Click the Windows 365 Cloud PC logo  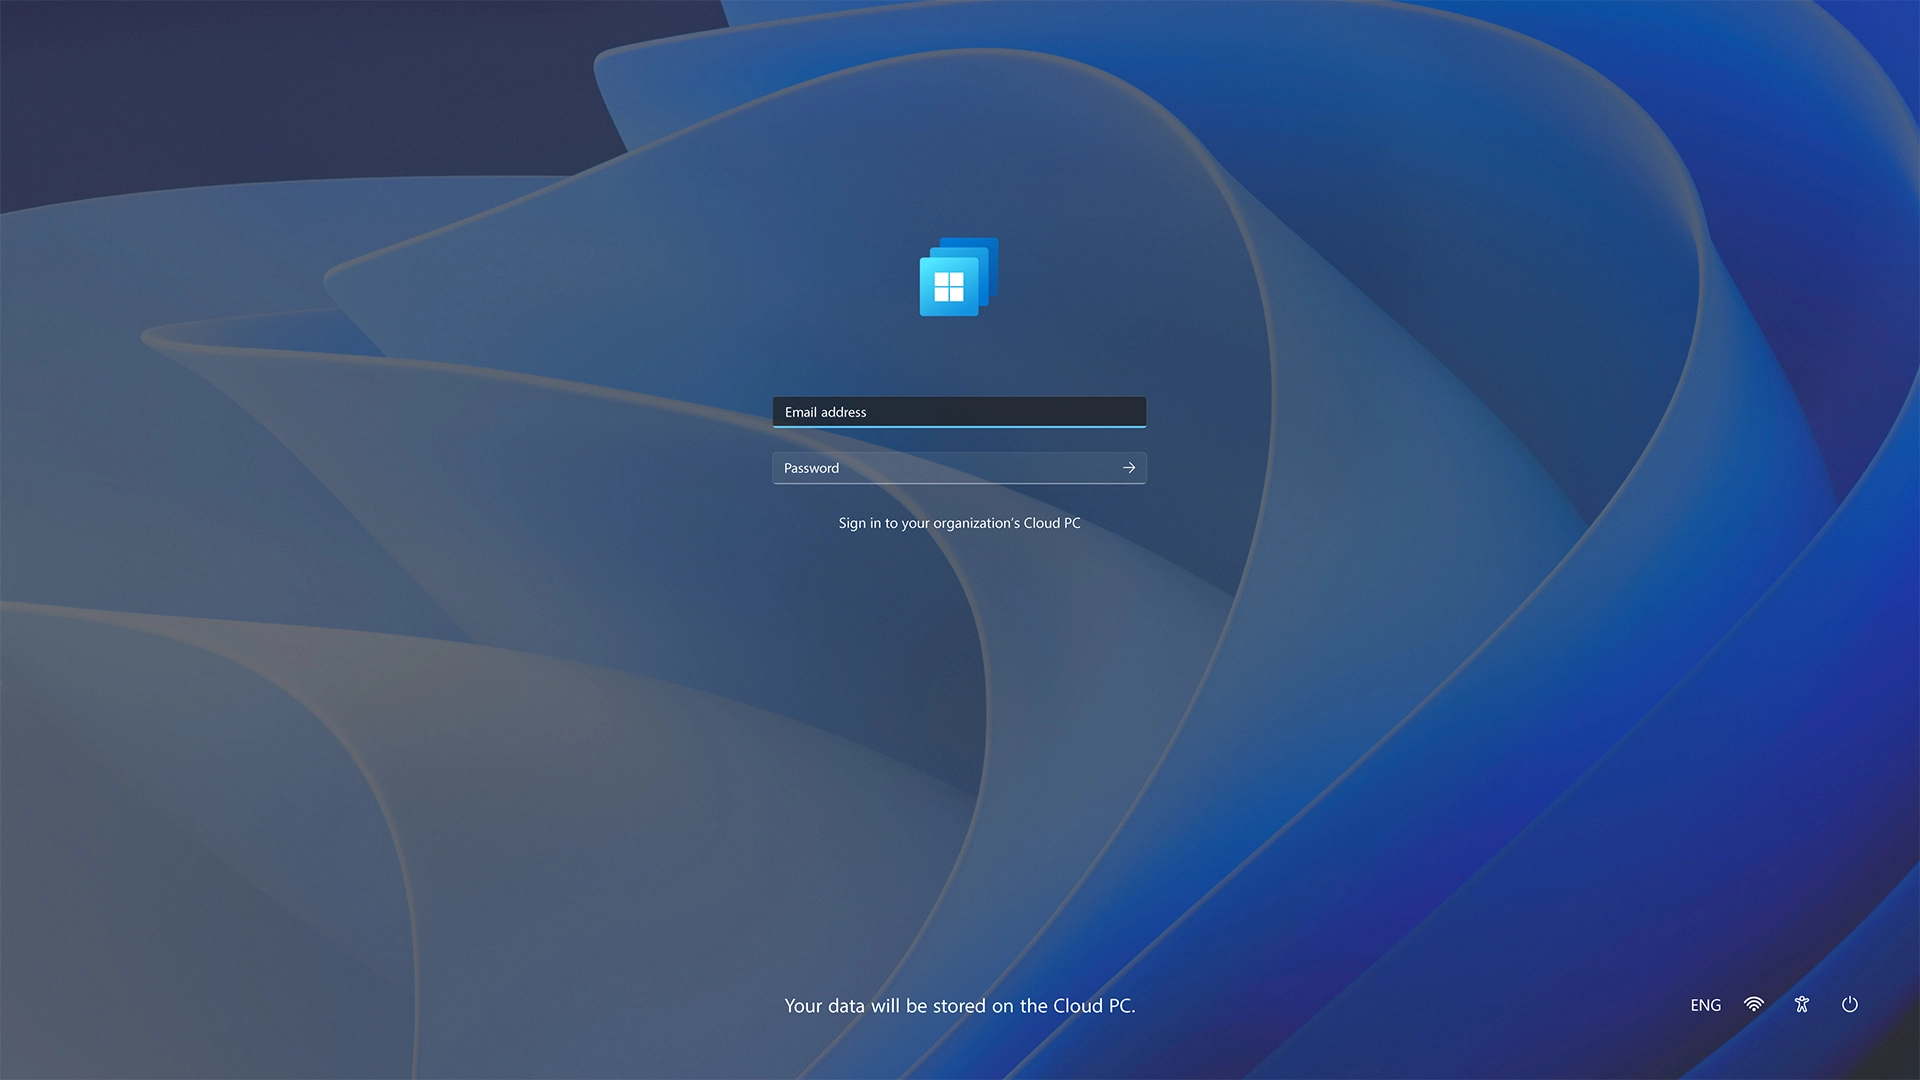click(x=959, y=277)
